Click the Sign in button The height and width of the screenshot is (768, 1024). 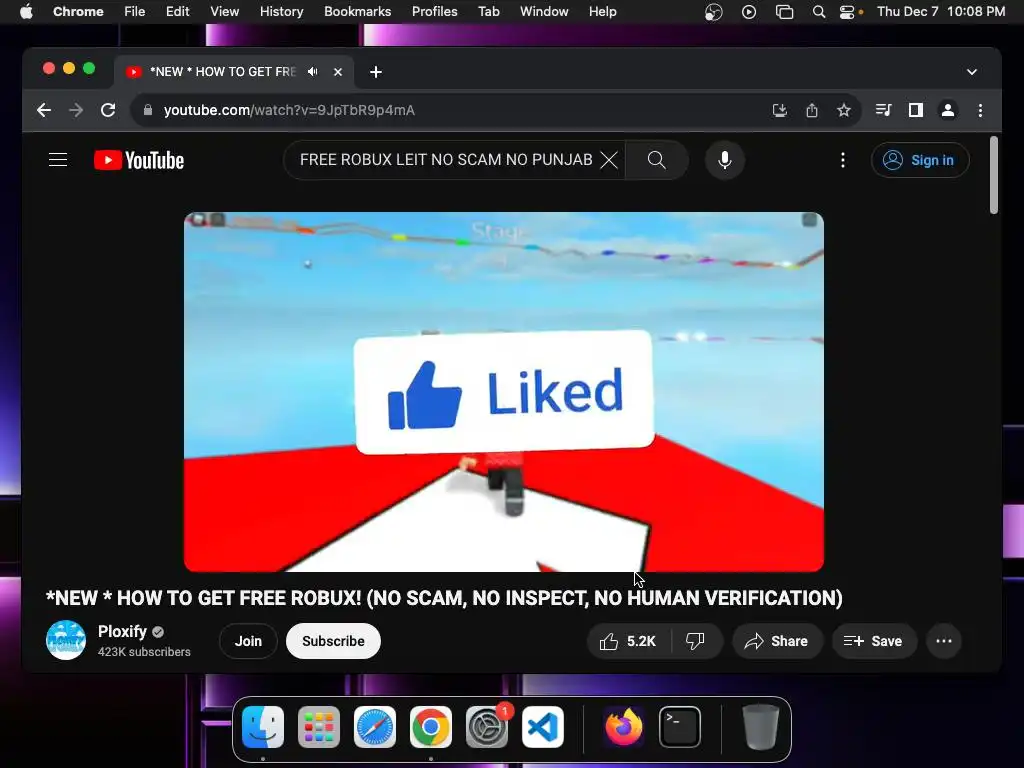[920, 160]
